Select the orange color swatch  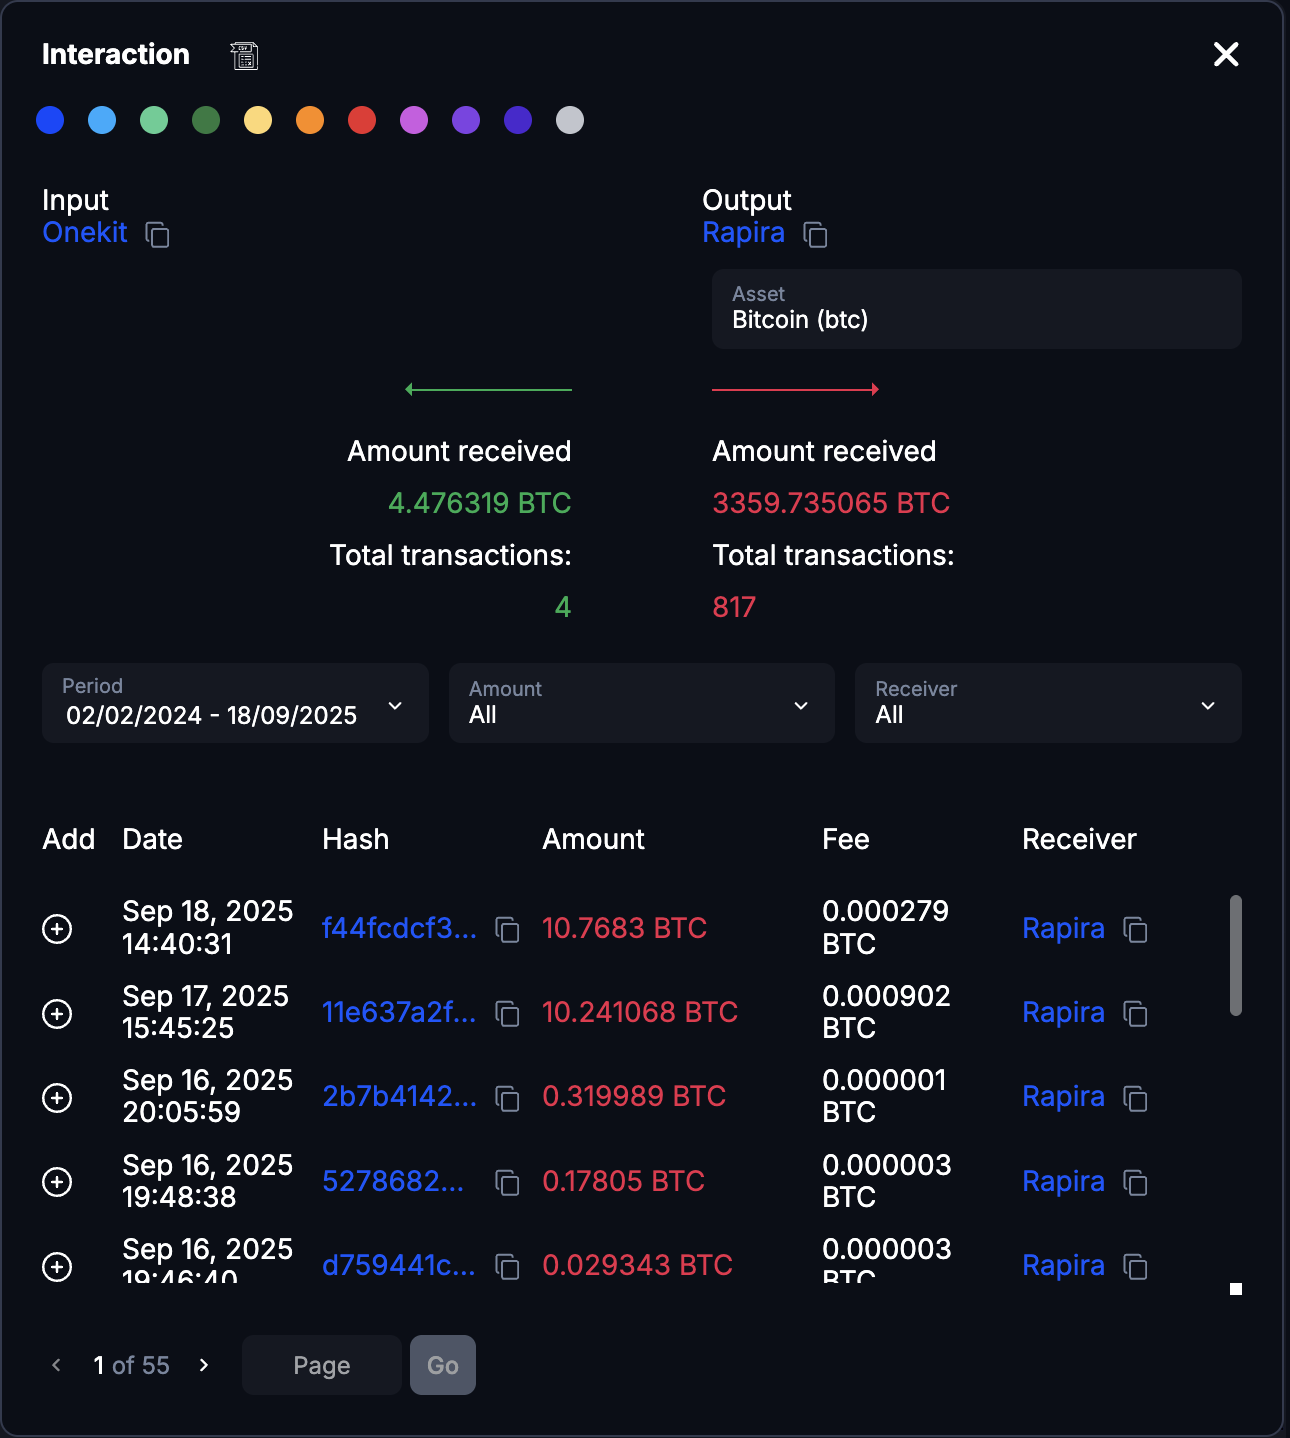click(310, 120)
